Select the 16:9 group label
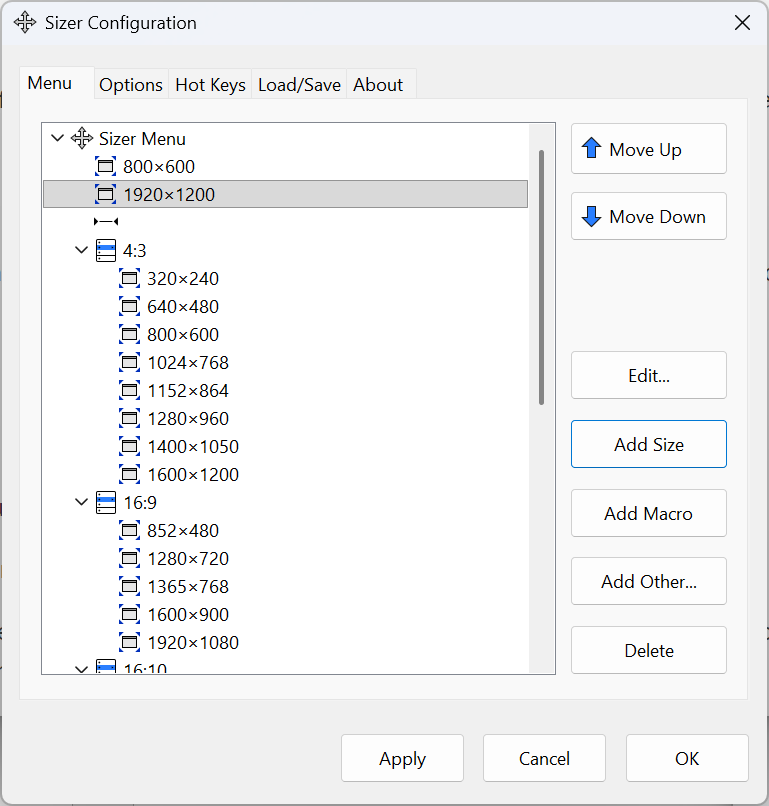Viewport: 769px width, 806px height. [140, 502]
